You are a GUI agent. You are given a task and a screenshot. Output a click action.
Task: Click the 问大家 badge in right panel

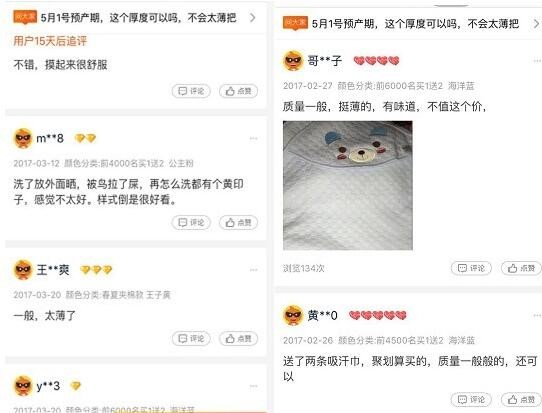[295, 23]
